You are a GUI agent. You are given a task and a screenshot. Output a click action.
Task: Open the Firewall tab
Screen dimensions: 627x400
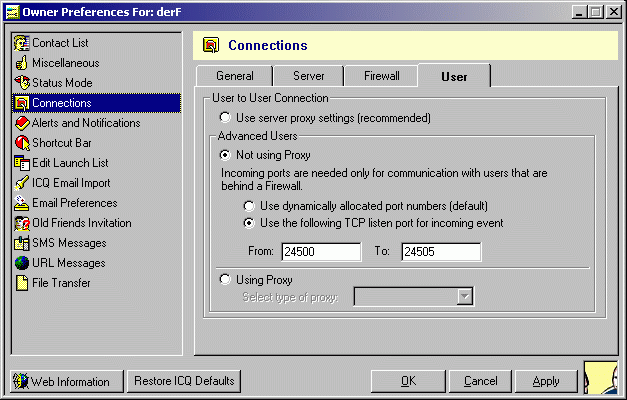(x=381, y=76)
